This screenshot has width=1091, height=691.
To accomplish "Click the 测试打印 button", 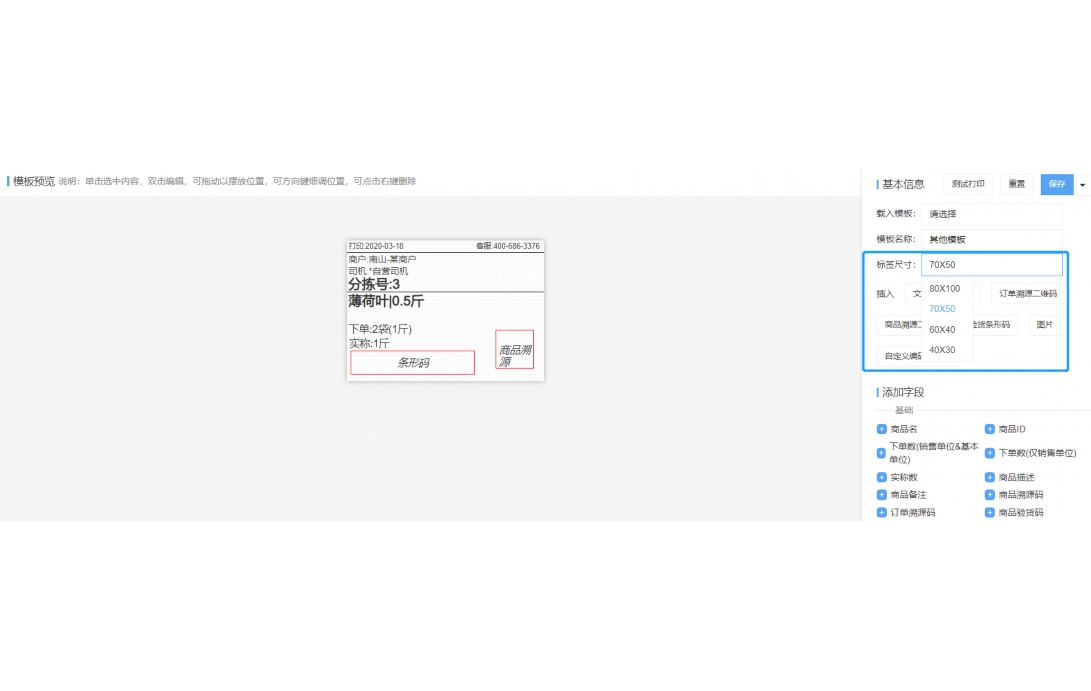I will [x=968, y=184].
